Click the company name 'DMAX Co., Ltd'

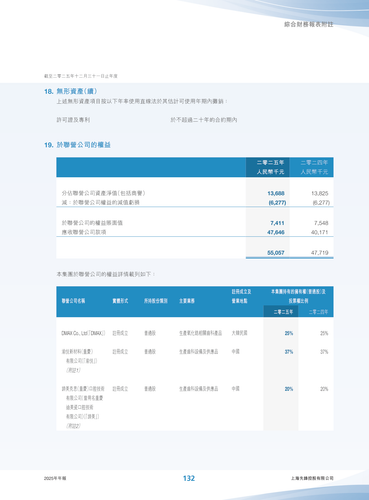pos(76,333)
